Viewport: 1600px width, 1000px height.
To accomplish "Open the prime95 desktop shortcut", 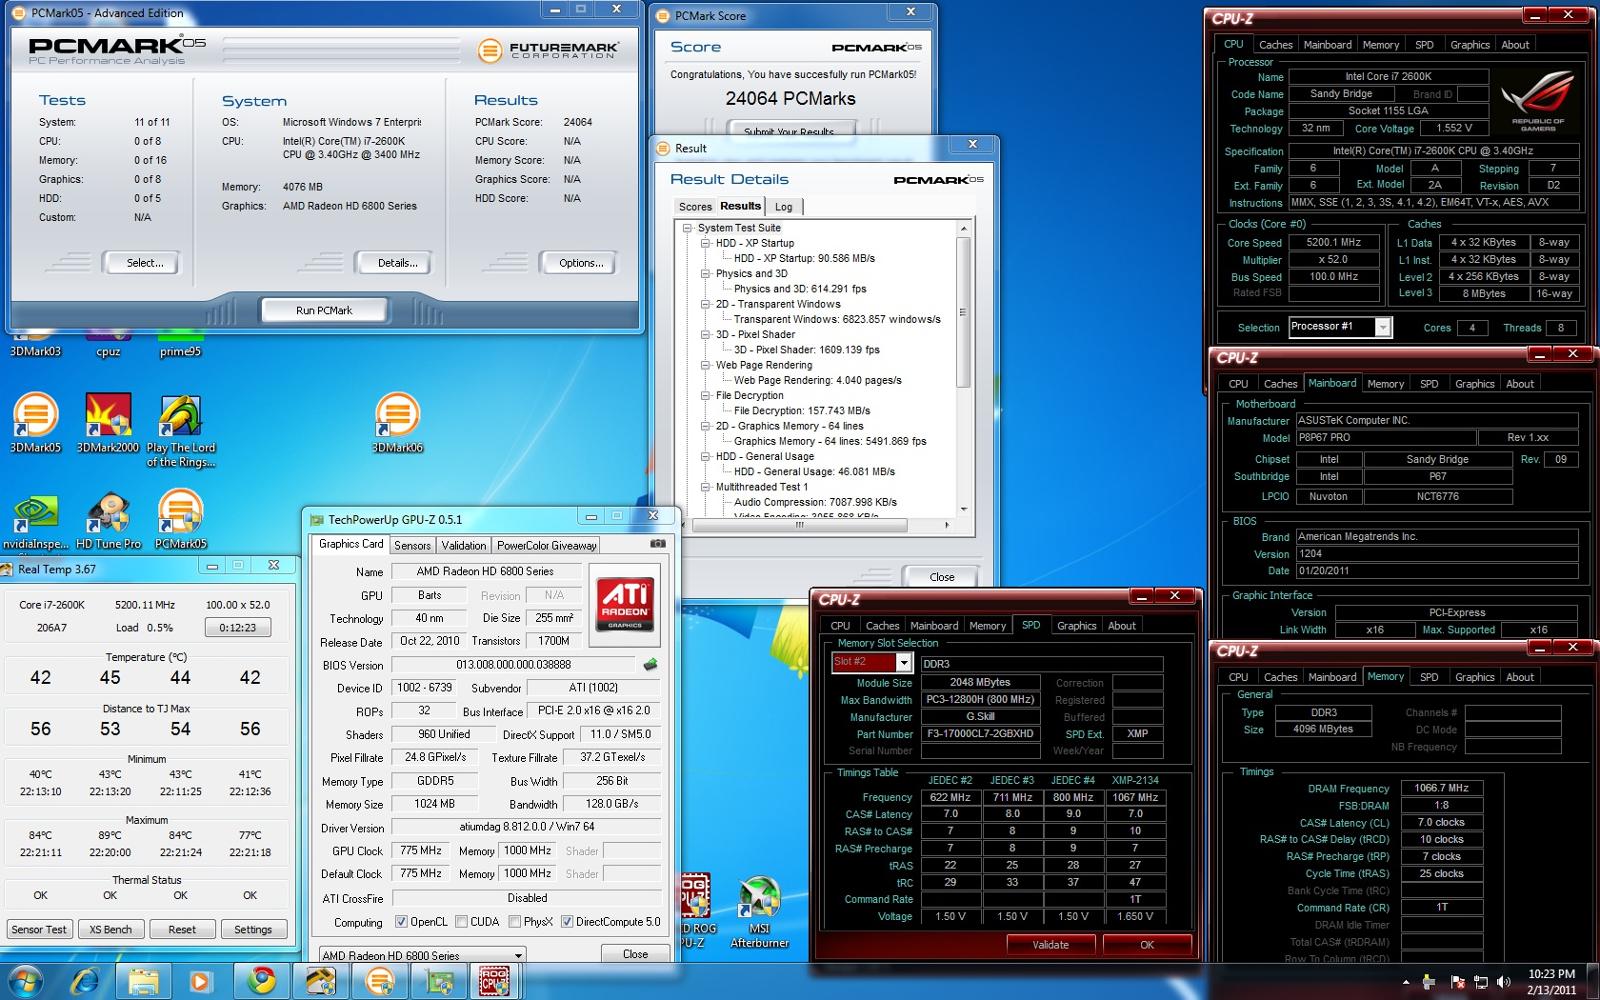I will click(x=181, y=344).
